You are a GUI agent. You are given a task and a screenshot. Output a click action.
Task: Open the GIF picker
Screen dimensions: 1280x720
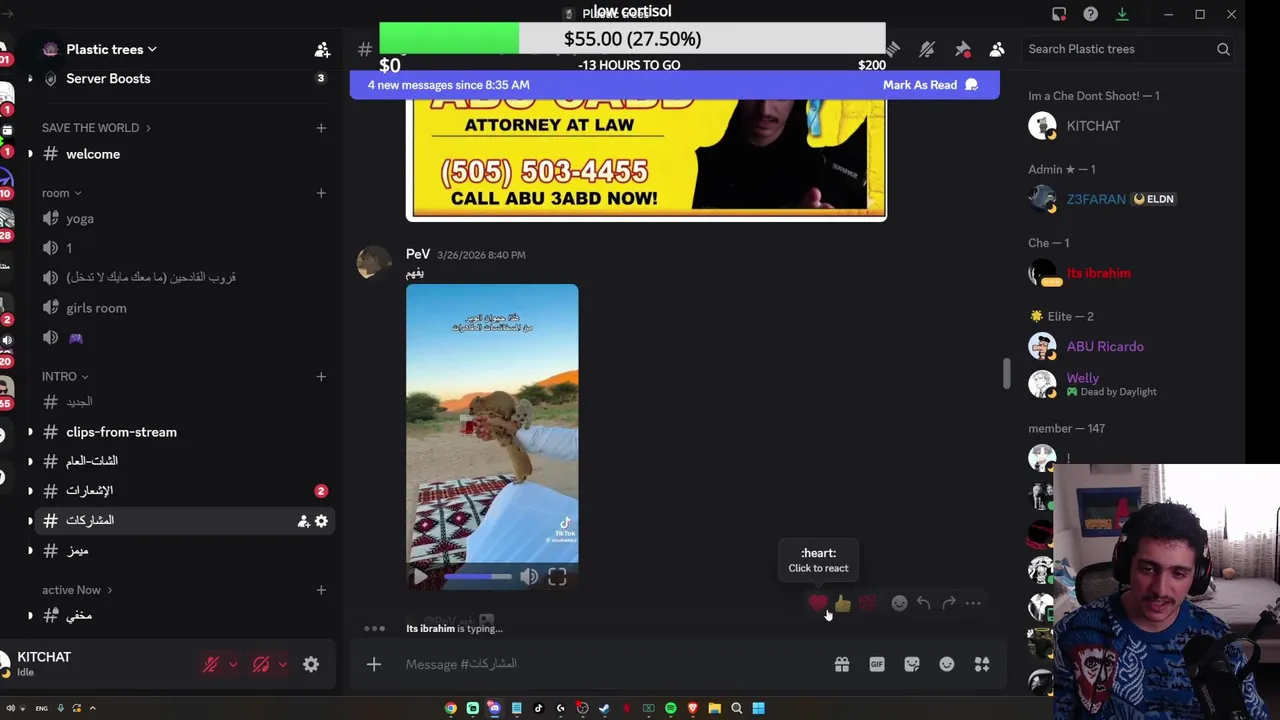pos(877,664)
